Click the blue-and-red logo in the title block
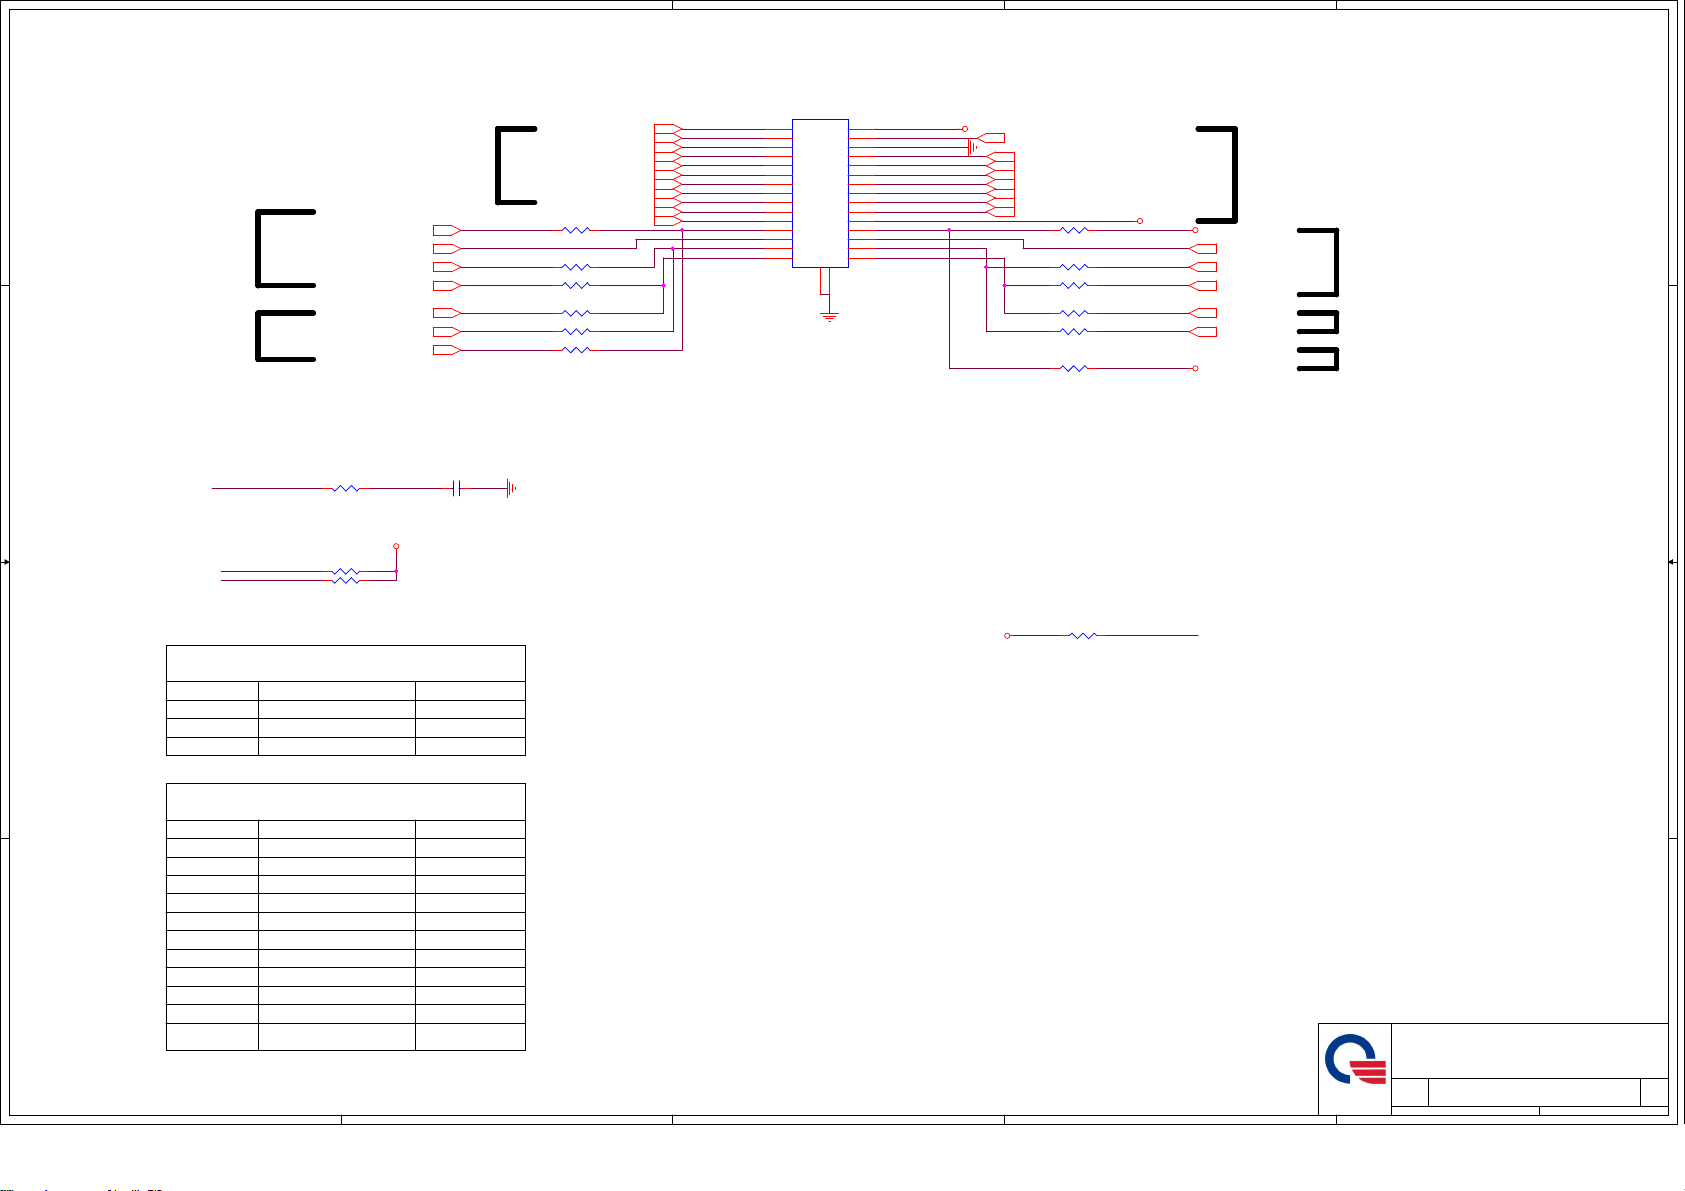Viewport: 1685px width, 1191px height. coord(1355,1060)
